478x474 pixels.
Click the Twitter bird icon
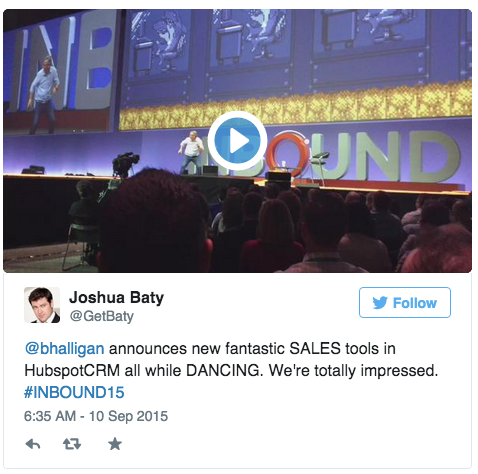point(380,303)
